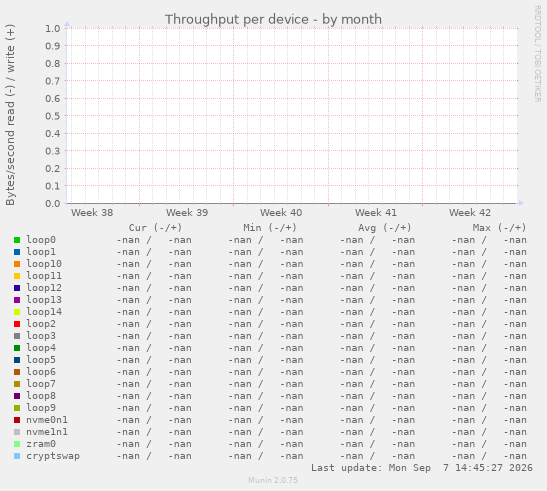Select the loop2 device label
This screenshot has height=491, width=547.
(x=41, y=324)
